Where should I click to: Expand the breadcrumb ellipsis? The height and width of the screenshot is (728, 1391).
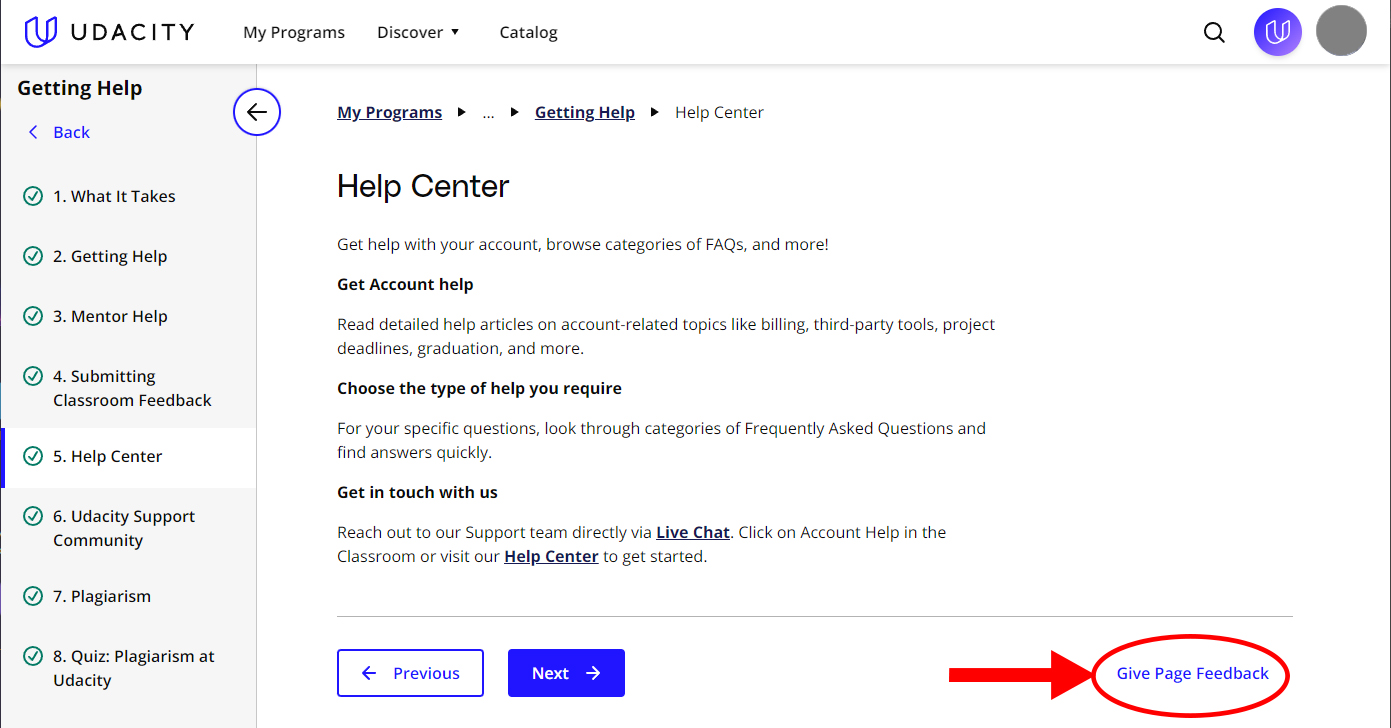[x=488, y=113]
